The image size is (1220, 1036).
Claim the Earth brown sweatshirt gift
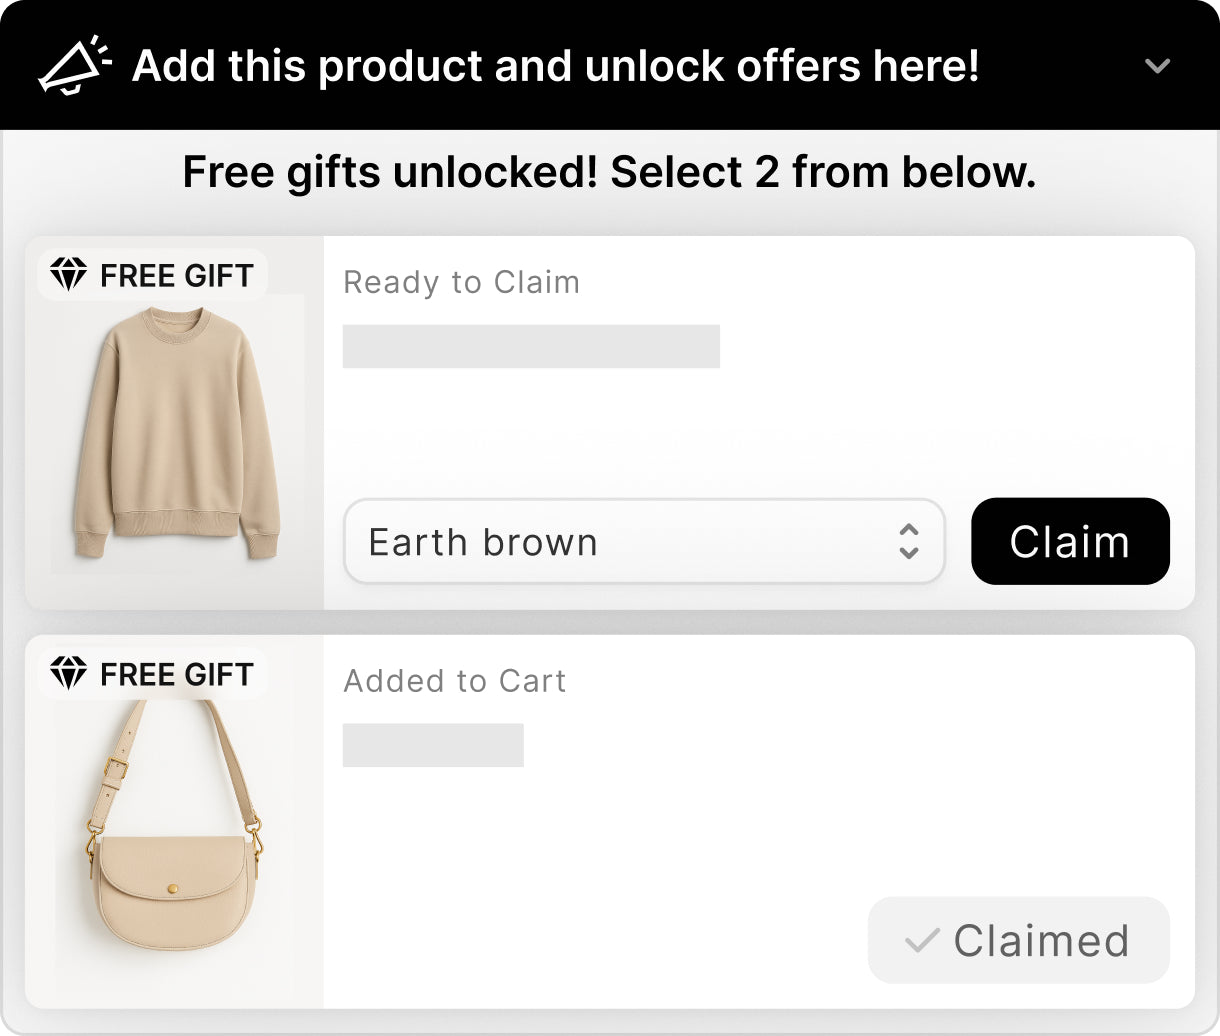click(1069, 541)
